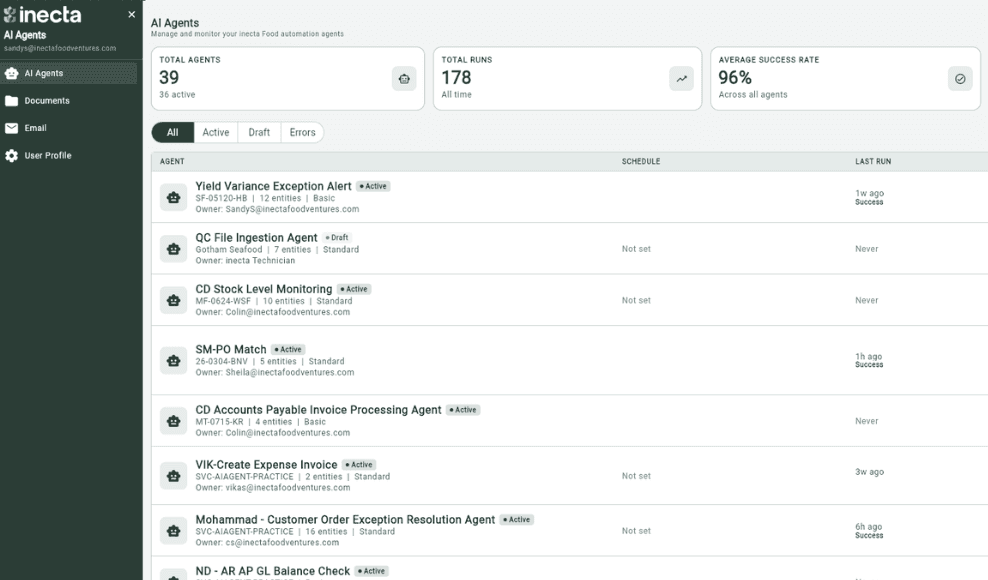Click the LAST RUN column header

(873, 162)
